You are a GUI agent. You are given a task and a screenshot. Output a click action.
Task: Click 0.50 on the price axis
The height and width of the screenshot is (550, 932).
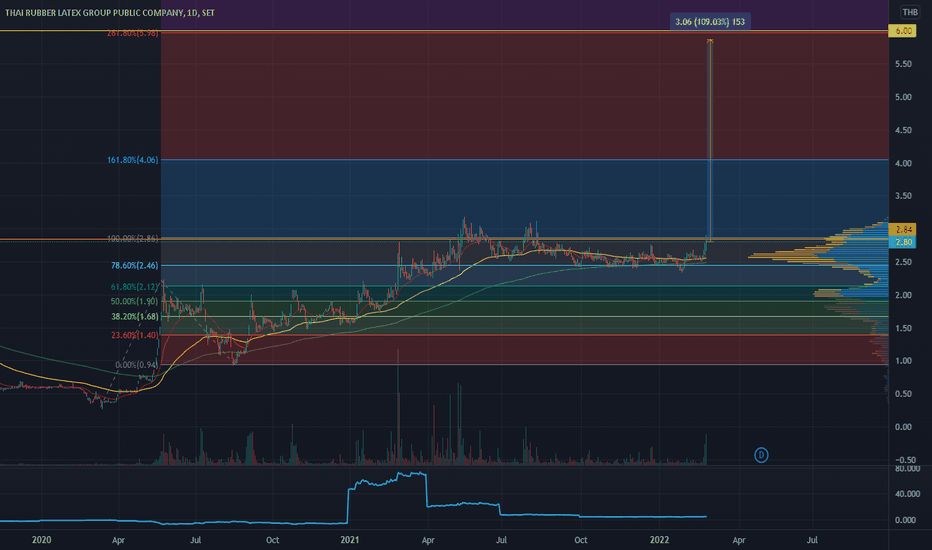pyautogui.click(x=903, y=394)
